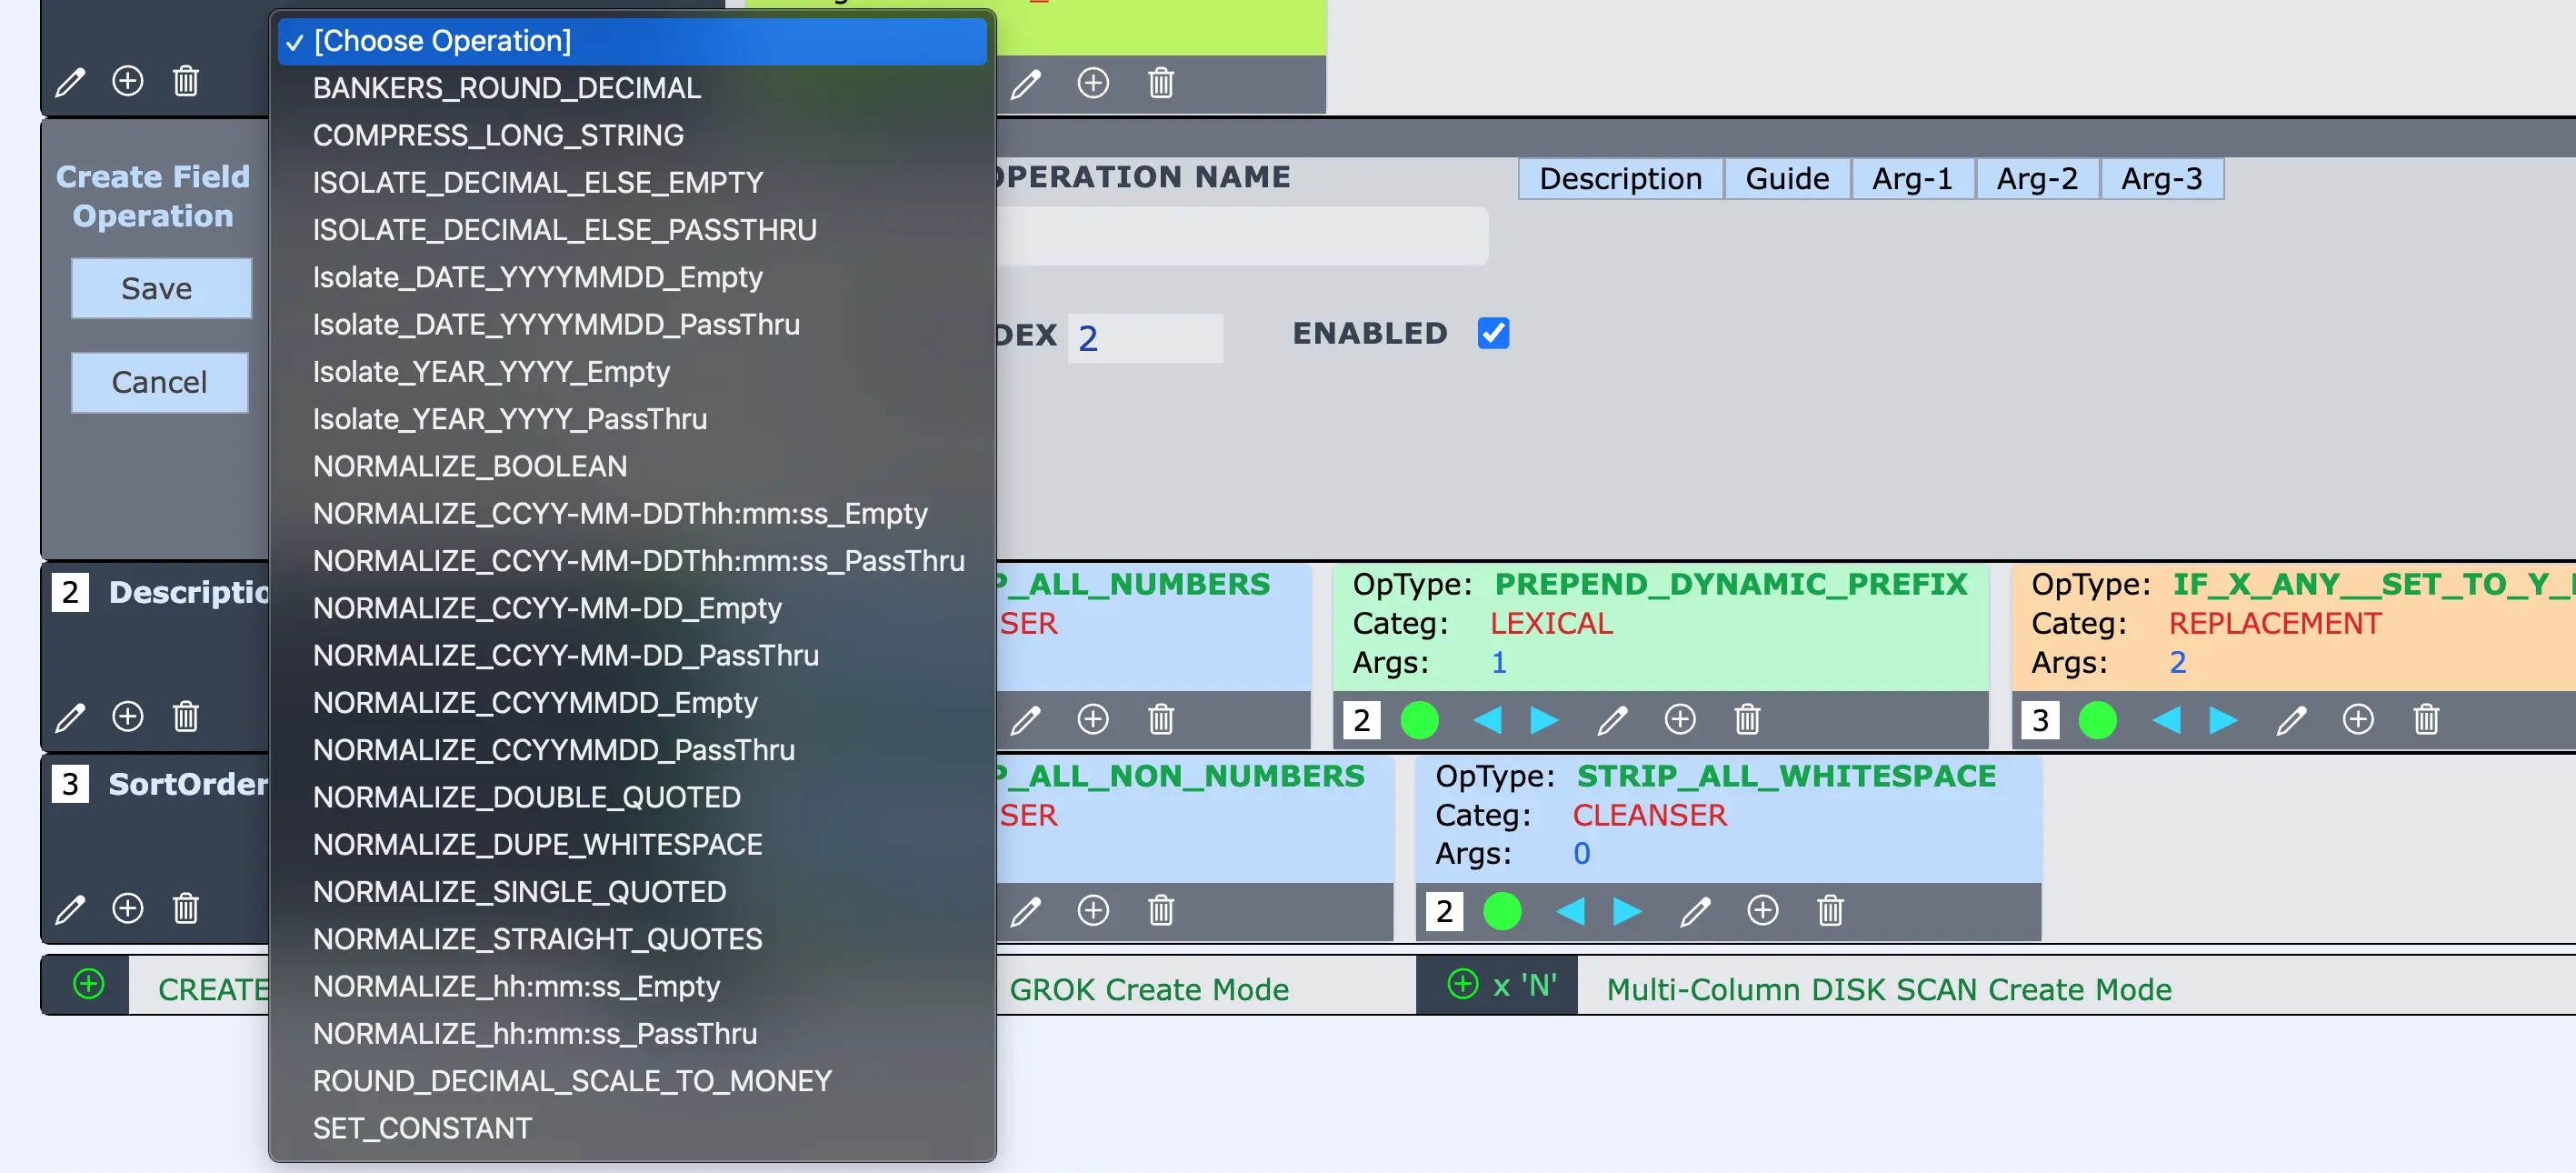Select [Choose Operation] in dropdown list

(632, 41)
